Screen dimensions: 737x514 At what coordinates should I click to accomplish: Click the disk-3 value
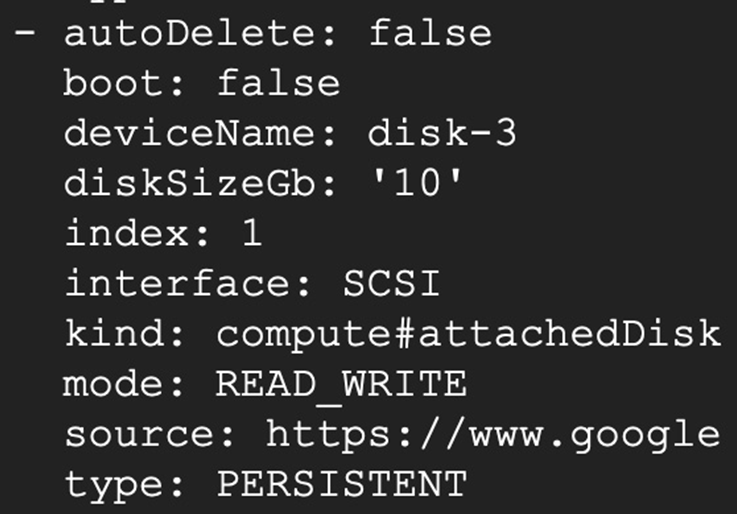coord(441,133)
